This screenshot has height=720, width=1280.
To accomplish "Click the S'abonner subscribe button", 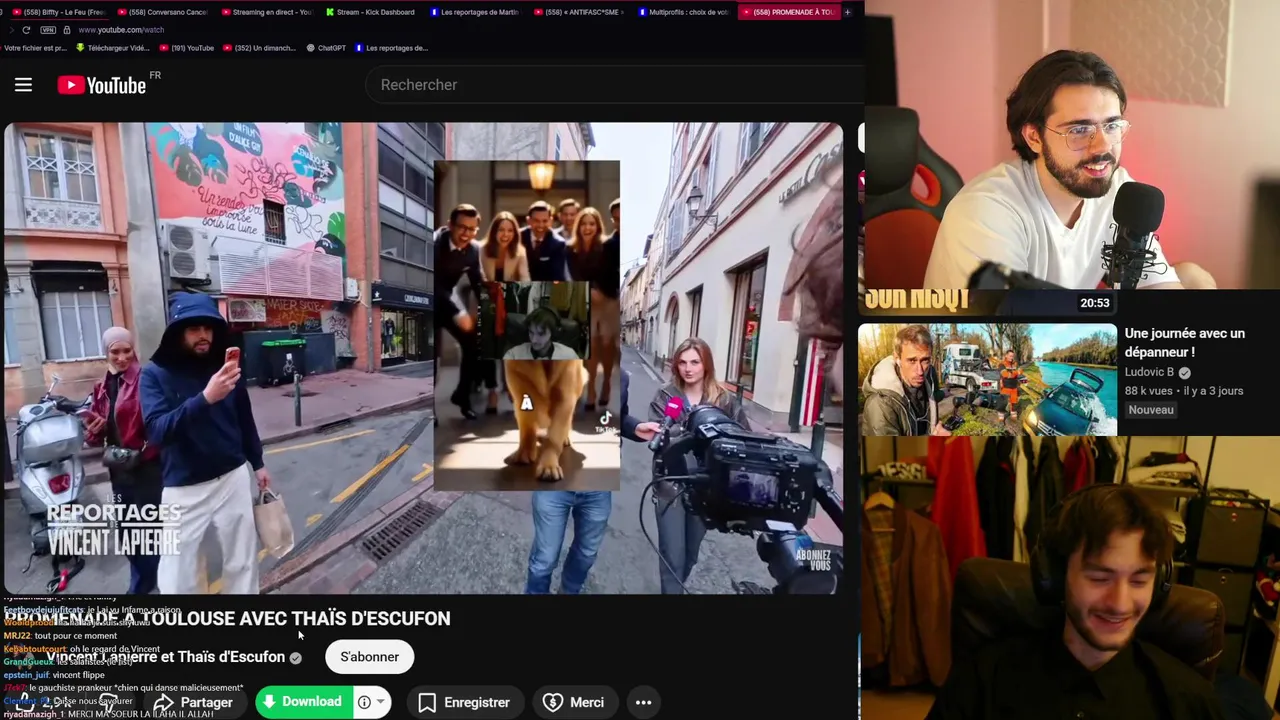I will tap(369, 657).
